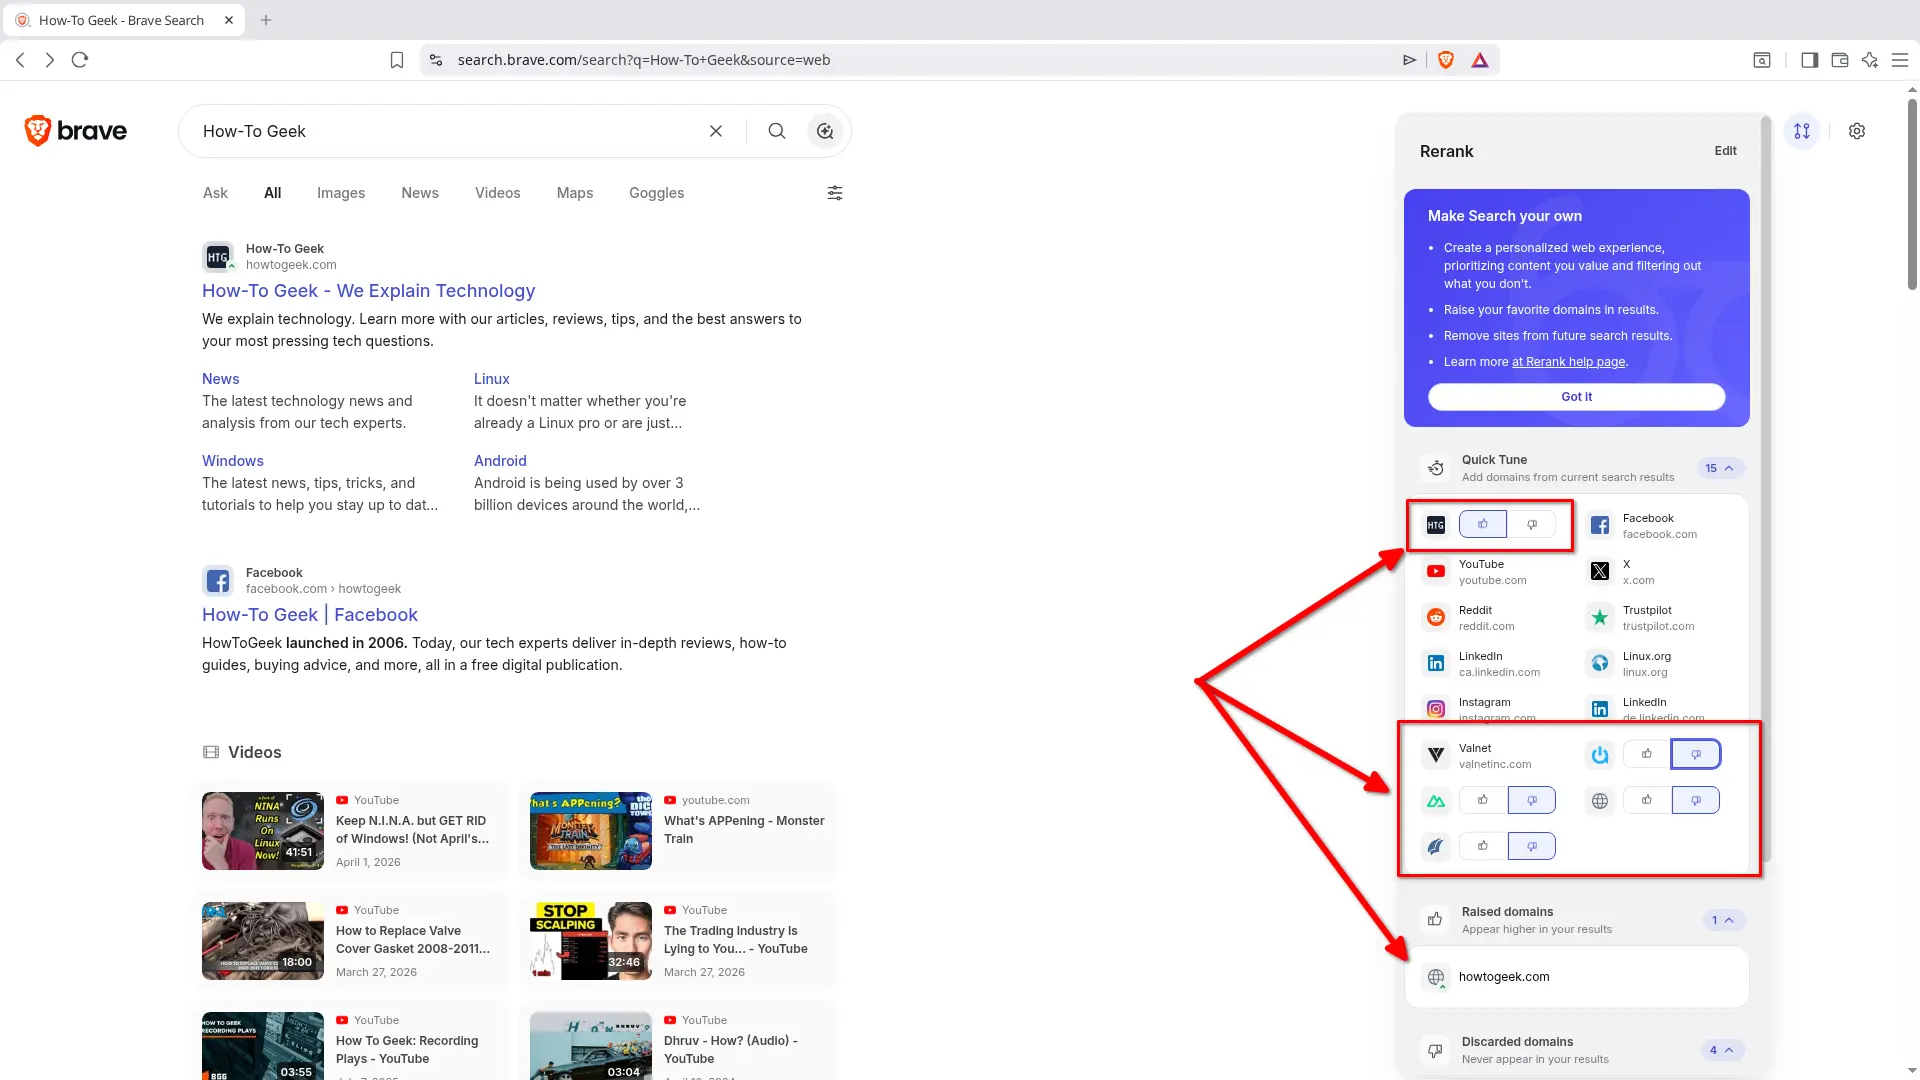The image size is (1920, 1080).
Task: Select the All tab
Action: point(272,193)
